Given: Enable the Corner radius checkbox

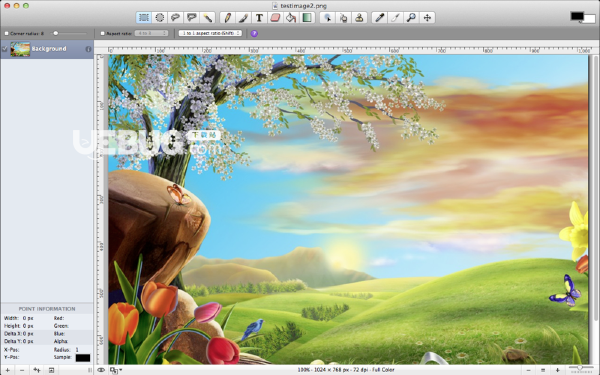Looking at the screenshot, I should pyautogui.click(x=7, y=34).
